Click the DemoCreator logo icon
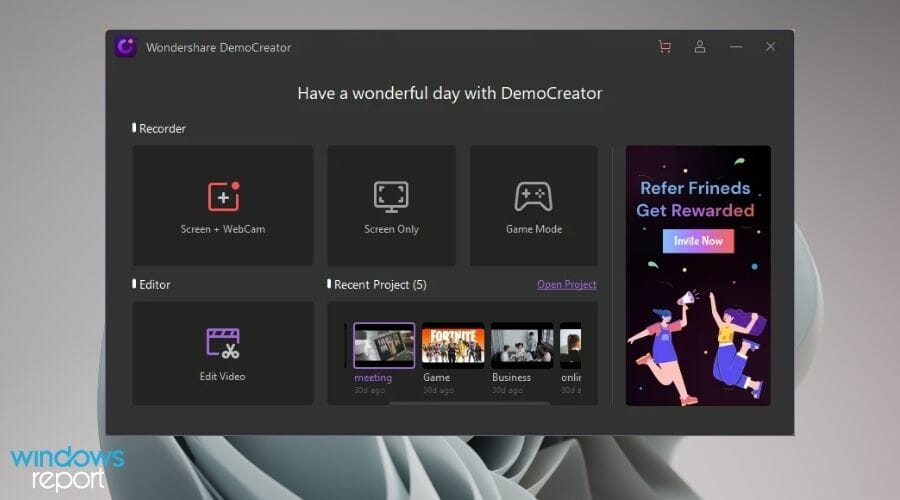The image size is (900, 500). (126, 46)
